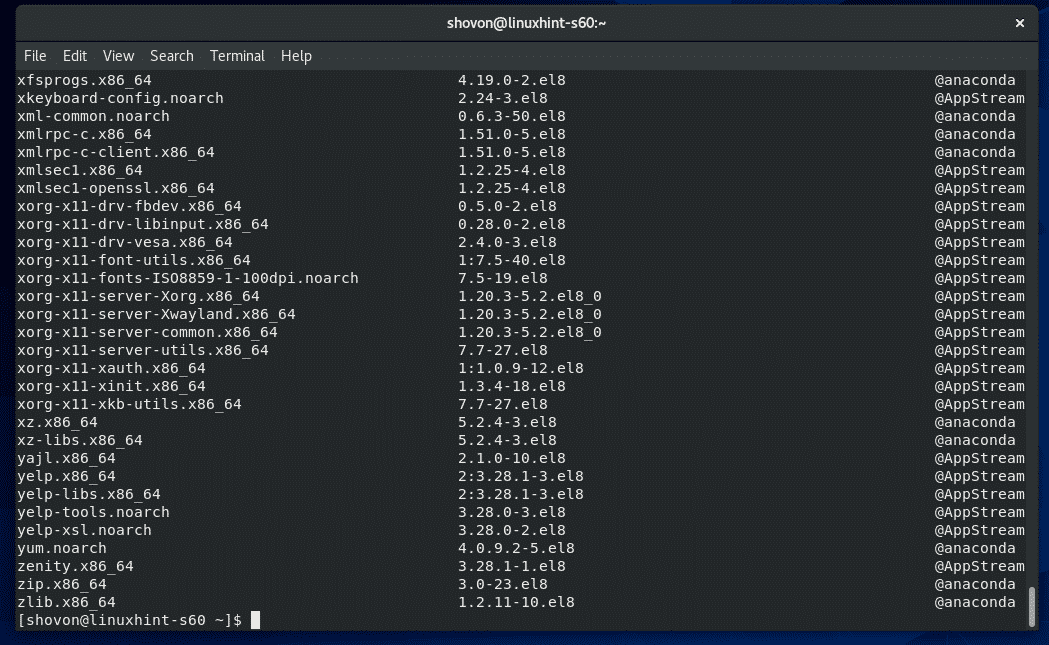Click the yelp-tools.noarch package name
Viewport: 1049px width, 645px height.
click(x=93, y=512)
